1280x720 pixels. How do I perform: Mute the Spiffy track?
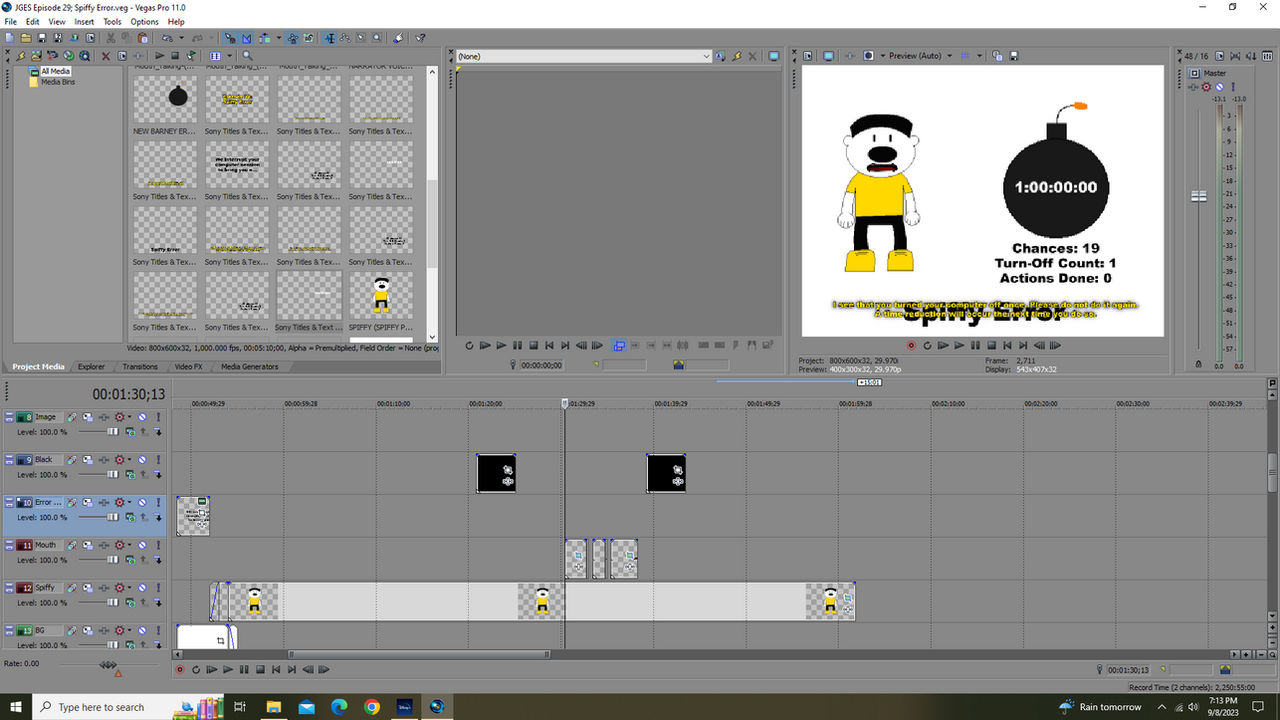pyautogui.click(x=142, y=588)
